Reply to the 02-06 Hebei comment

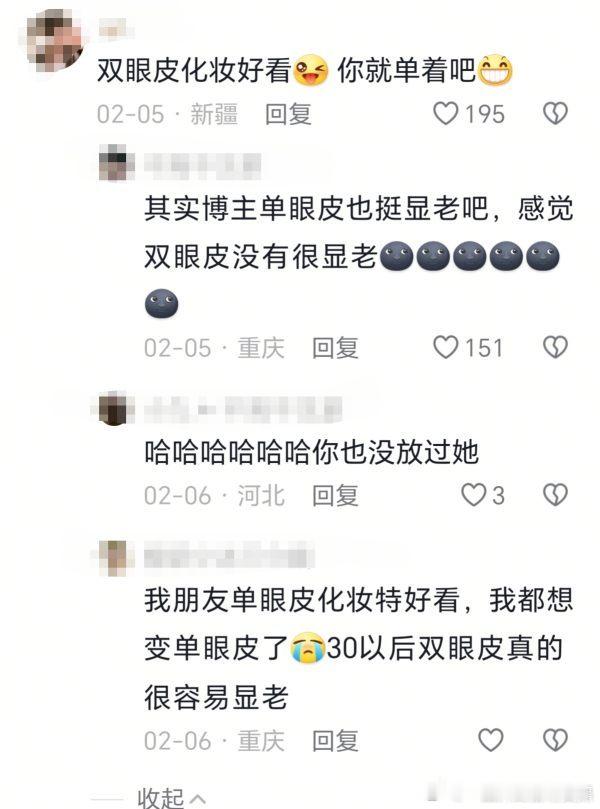point(335,495)
